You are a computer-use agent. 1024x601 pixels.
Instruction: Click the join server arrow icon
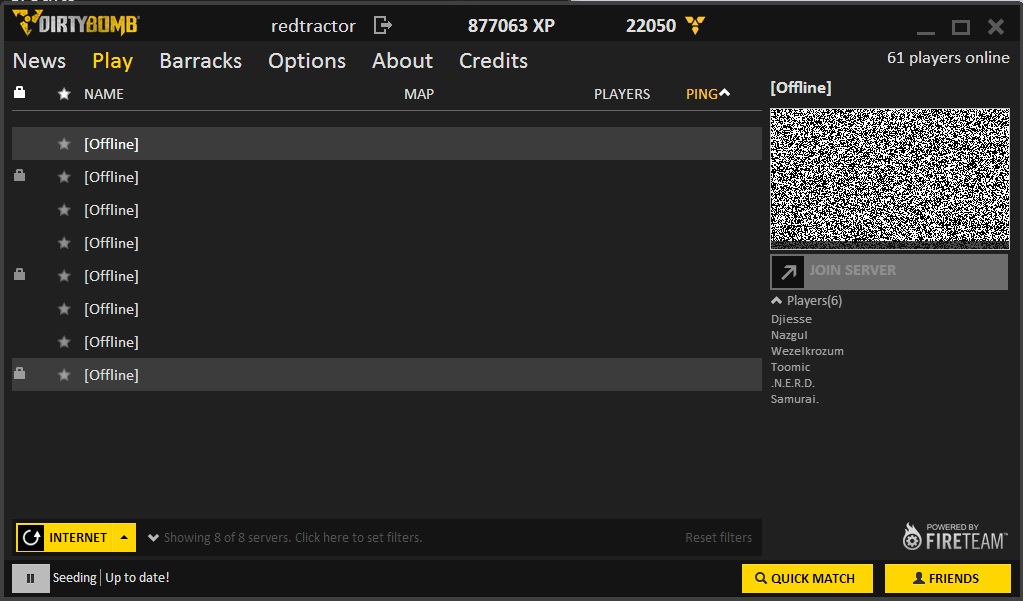(x=788, y=272)
